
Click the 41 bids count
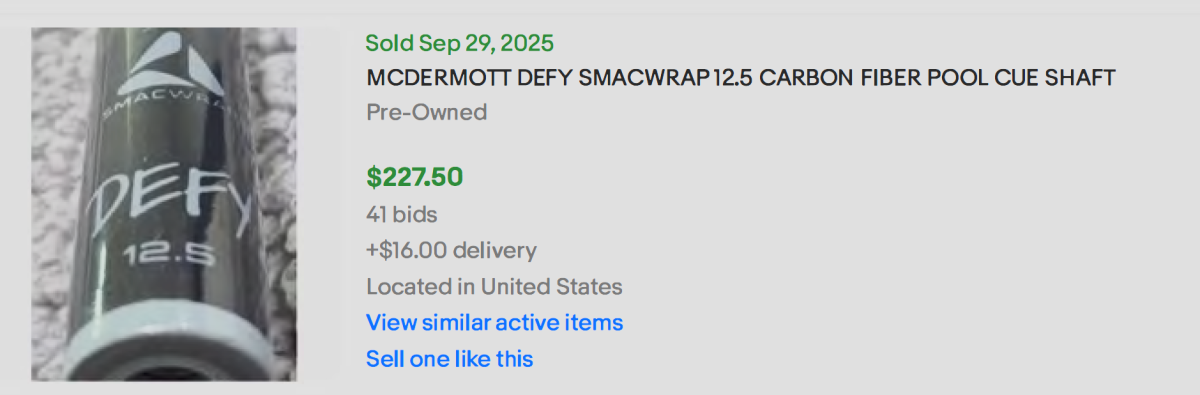click(401, 214)
